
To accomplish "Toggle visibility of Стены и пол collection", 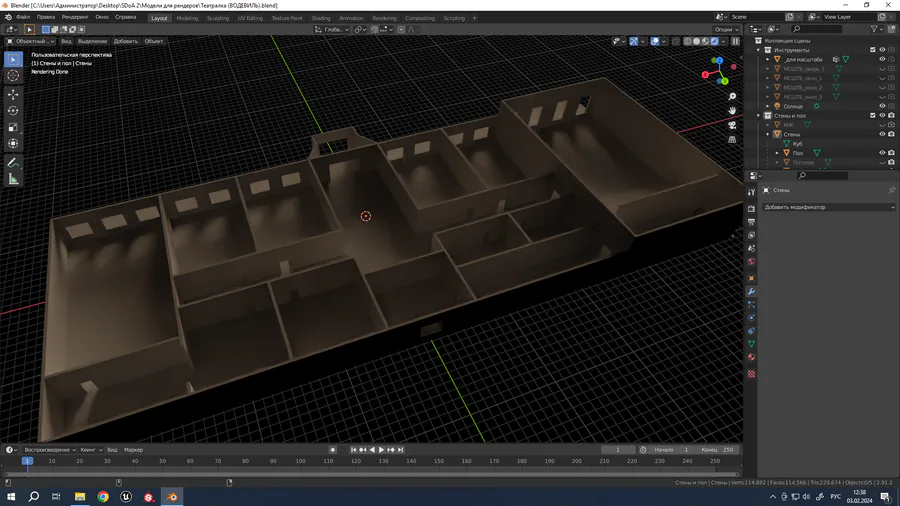I will pyautogui.click(x=882, y=116).
